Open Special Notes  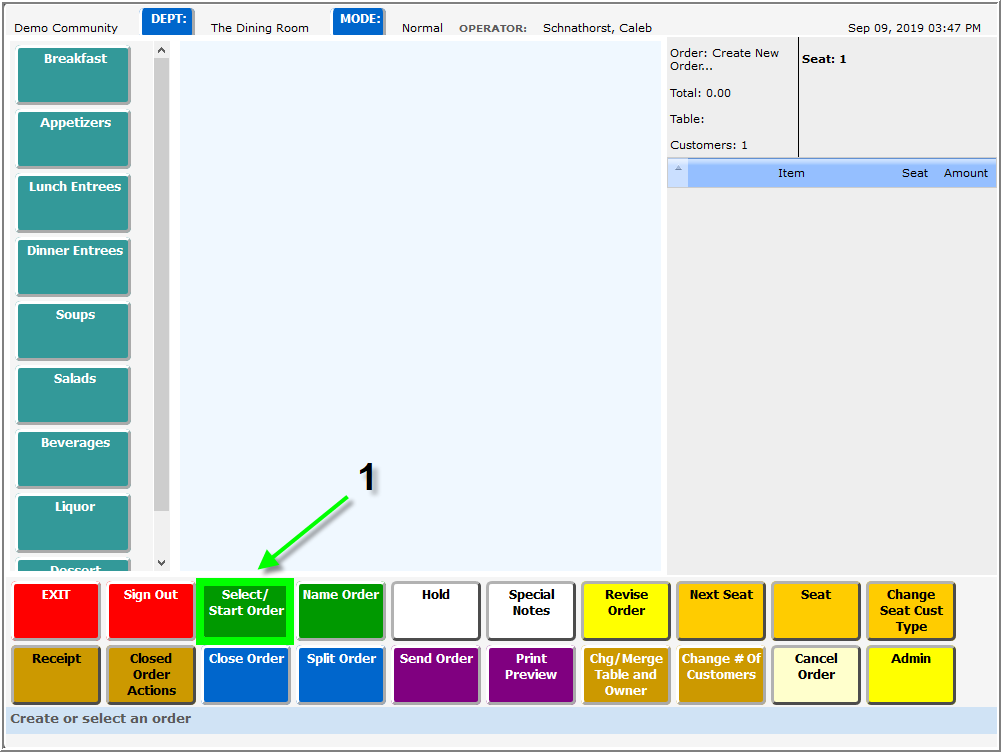point(531,610)
